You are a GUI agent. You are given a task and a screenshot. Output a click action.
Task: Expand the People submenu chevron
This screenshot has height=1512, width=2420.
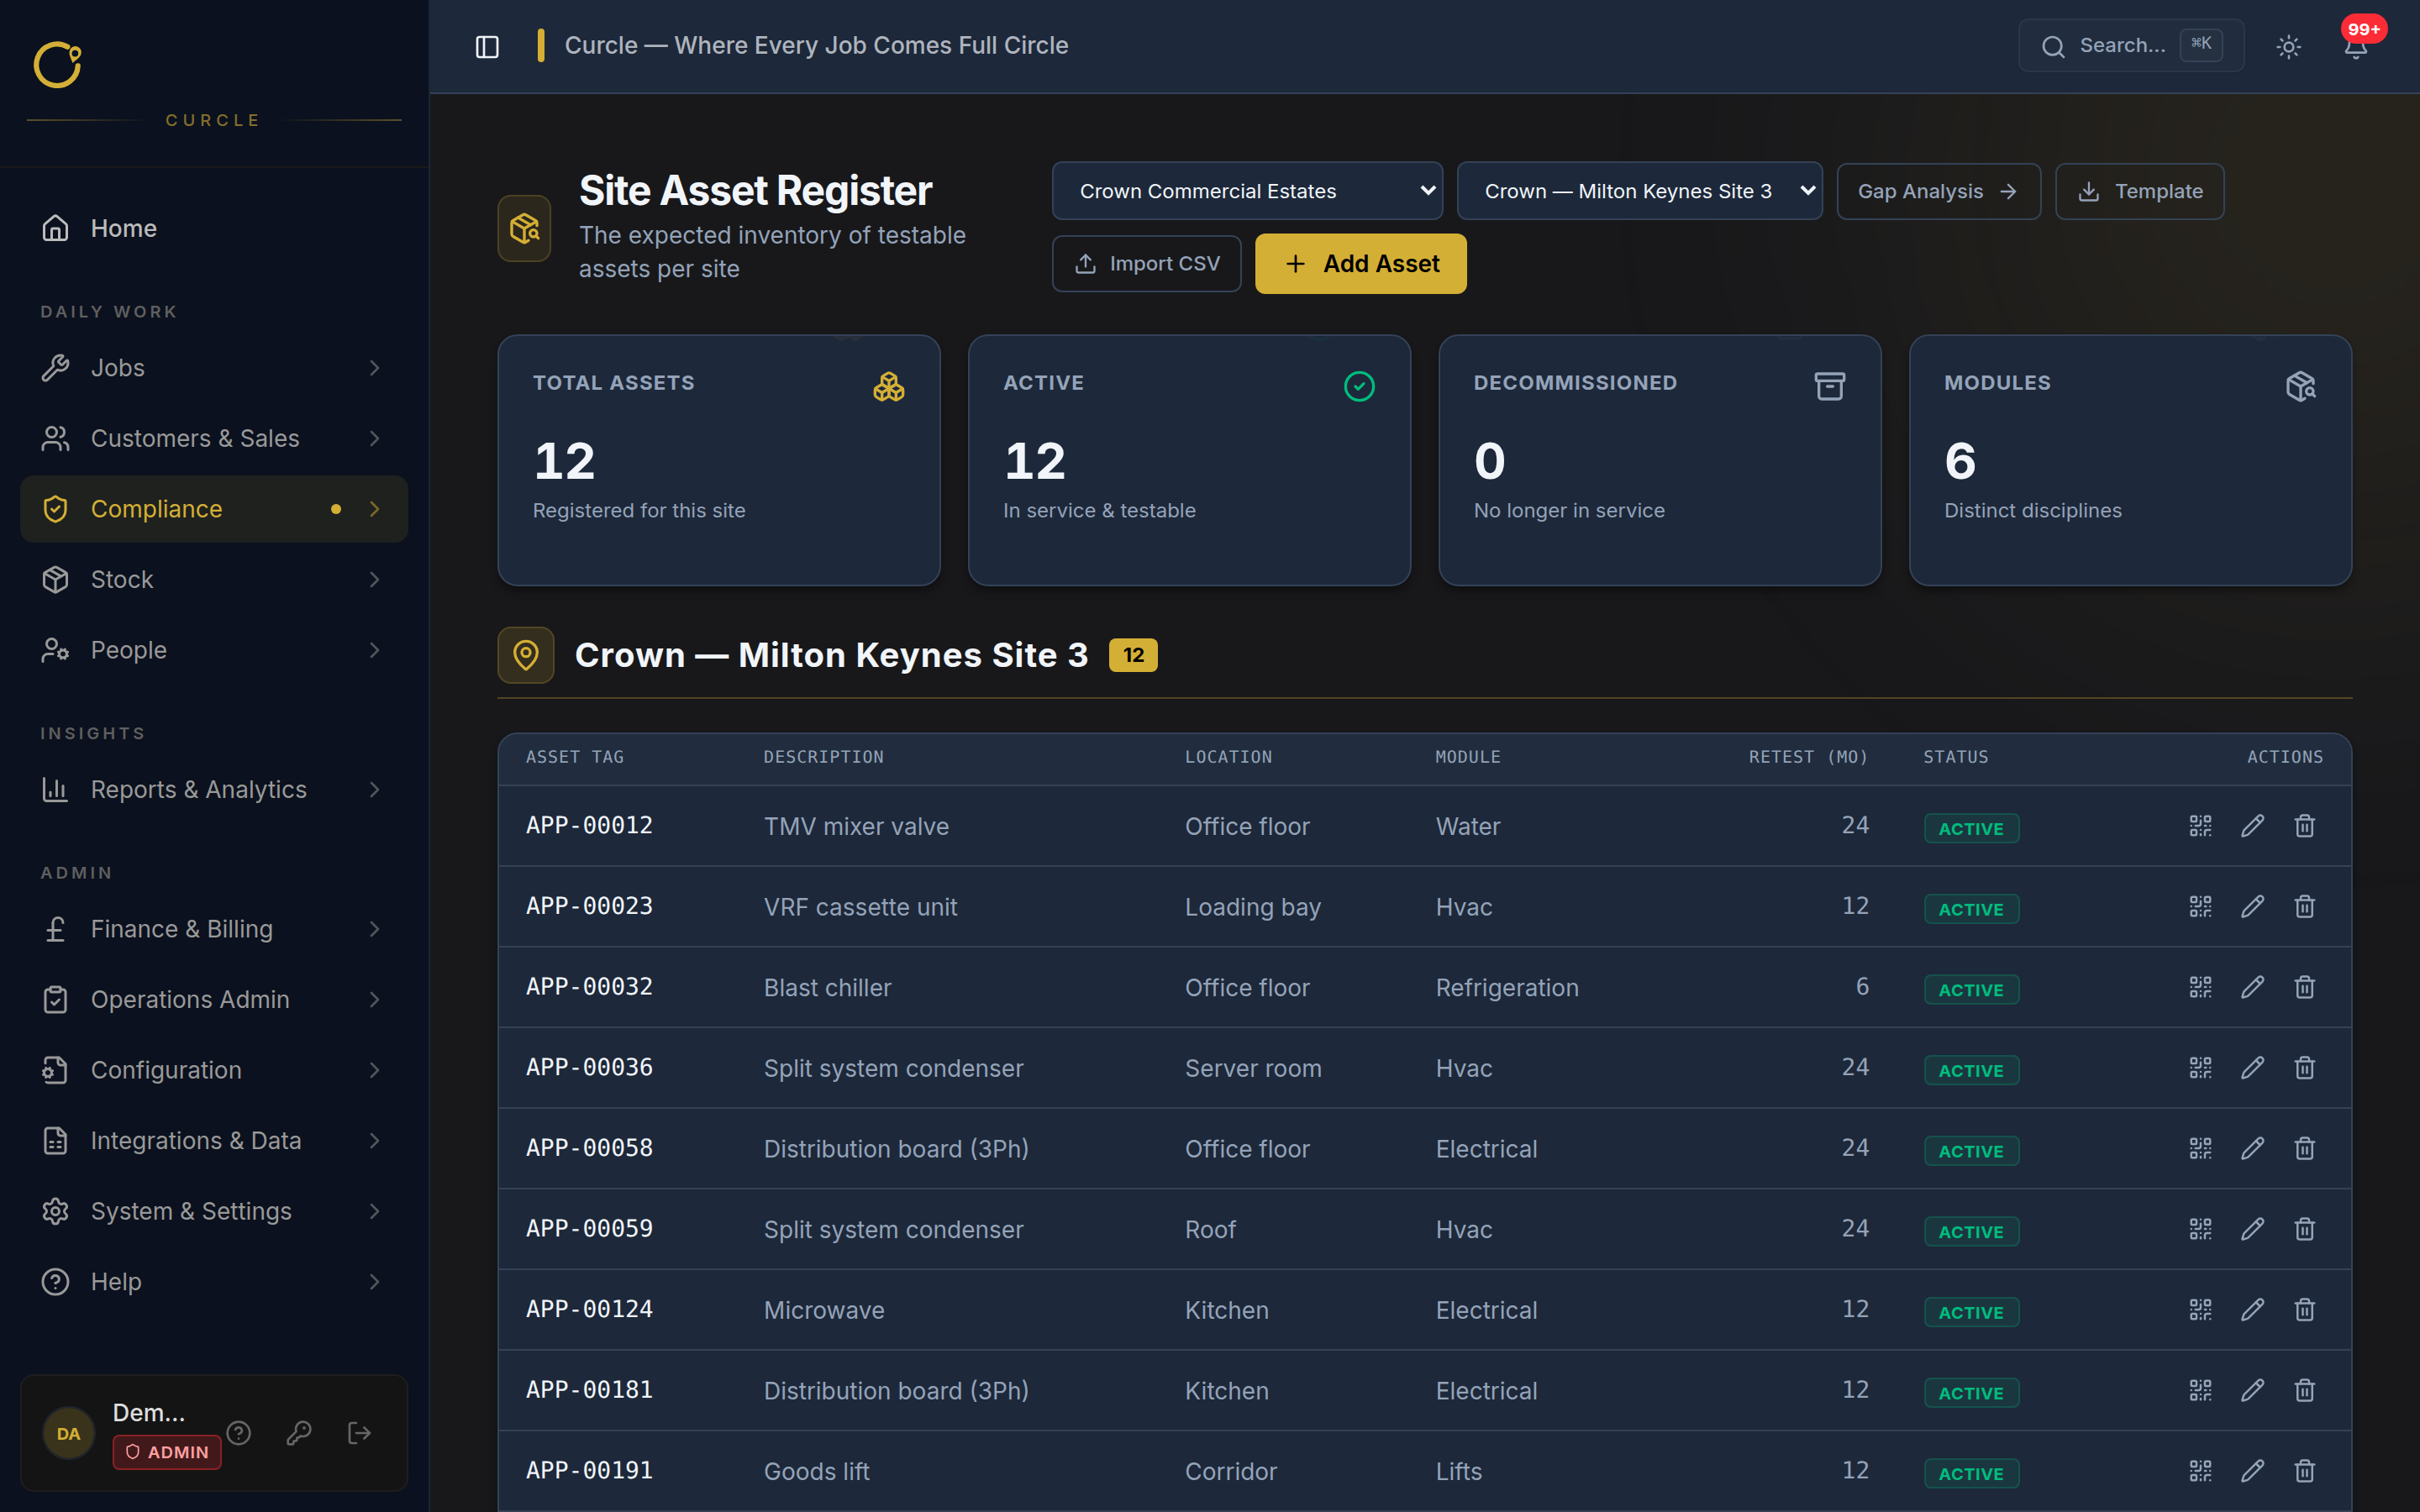[375, 650]
